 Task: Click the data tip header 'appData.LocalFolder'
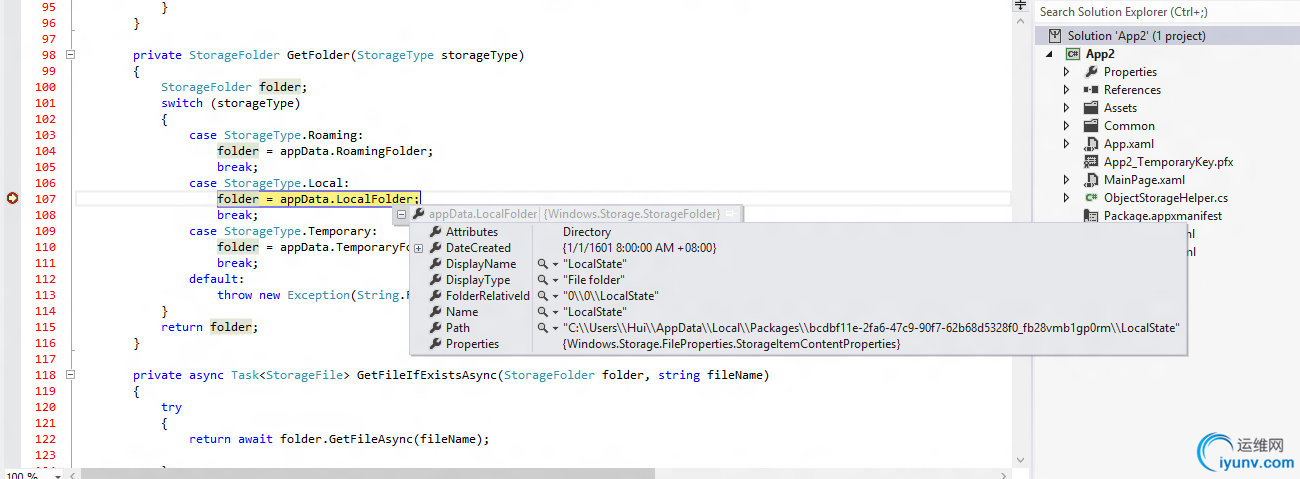coord(482,214)
